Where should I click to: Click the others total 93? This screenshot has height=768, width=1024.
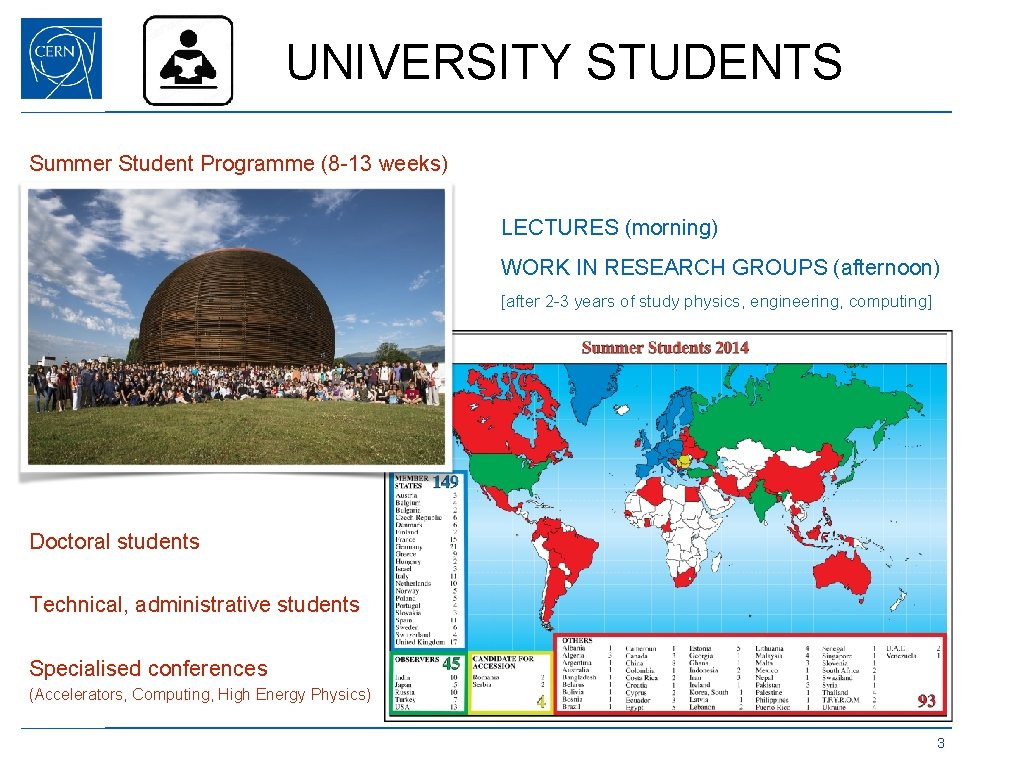coord(926,701)
